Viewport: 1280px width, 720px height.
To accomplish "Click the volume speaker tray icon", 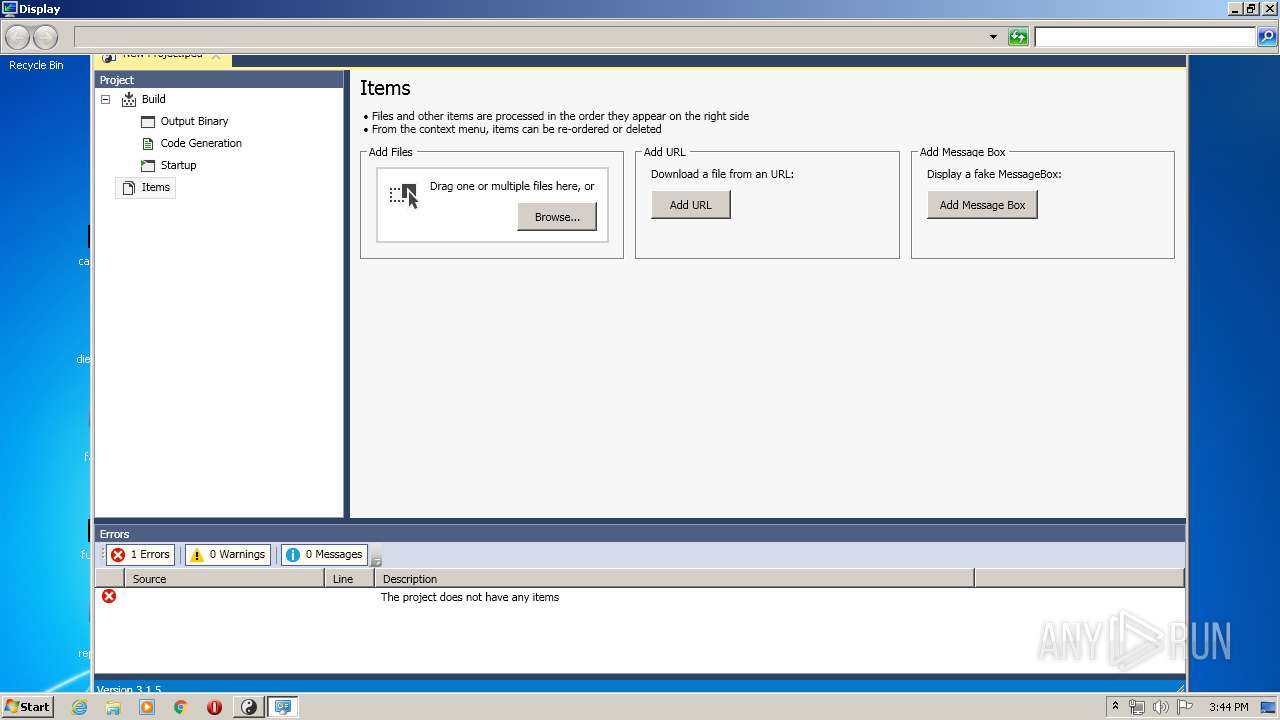I will [x=1161, y=707].
